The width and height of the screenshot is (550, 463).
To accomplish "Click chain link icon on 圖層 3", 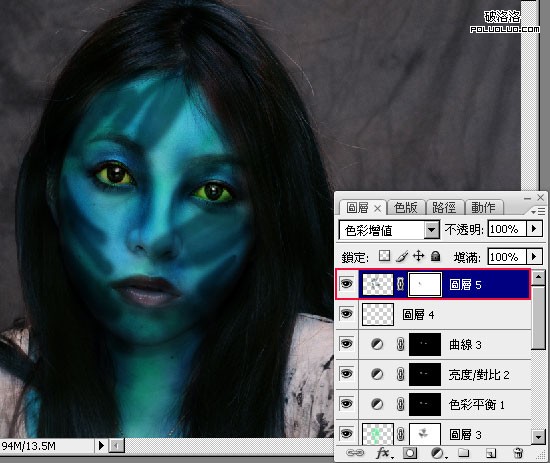I will coord(400,435).
